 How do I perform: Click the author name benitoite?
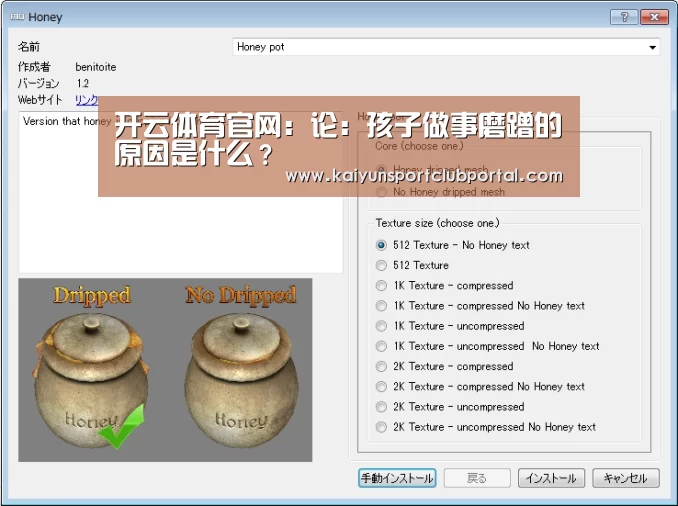click(96, 67)
